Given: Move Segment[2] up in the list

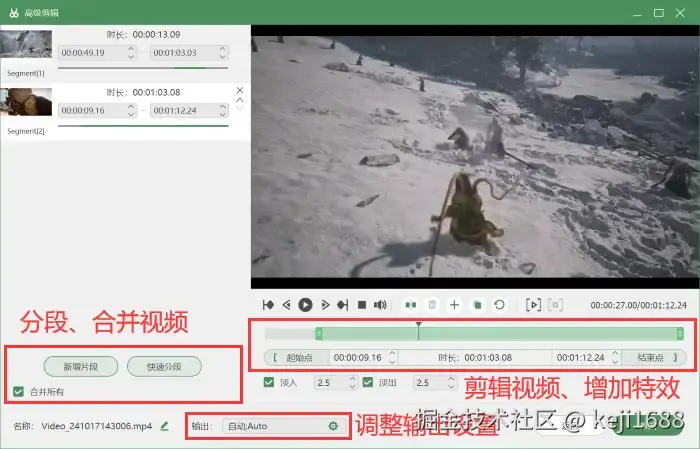Looking at the screenshot, I should click(x=240, y=100).
